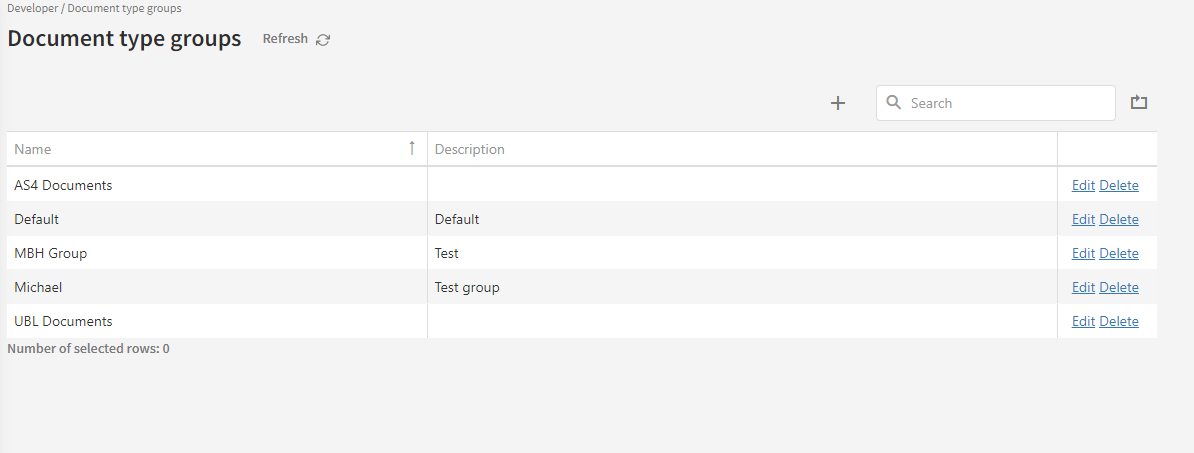Edit the Default group
The image size is (1194, 453).
pos(1083,219)
